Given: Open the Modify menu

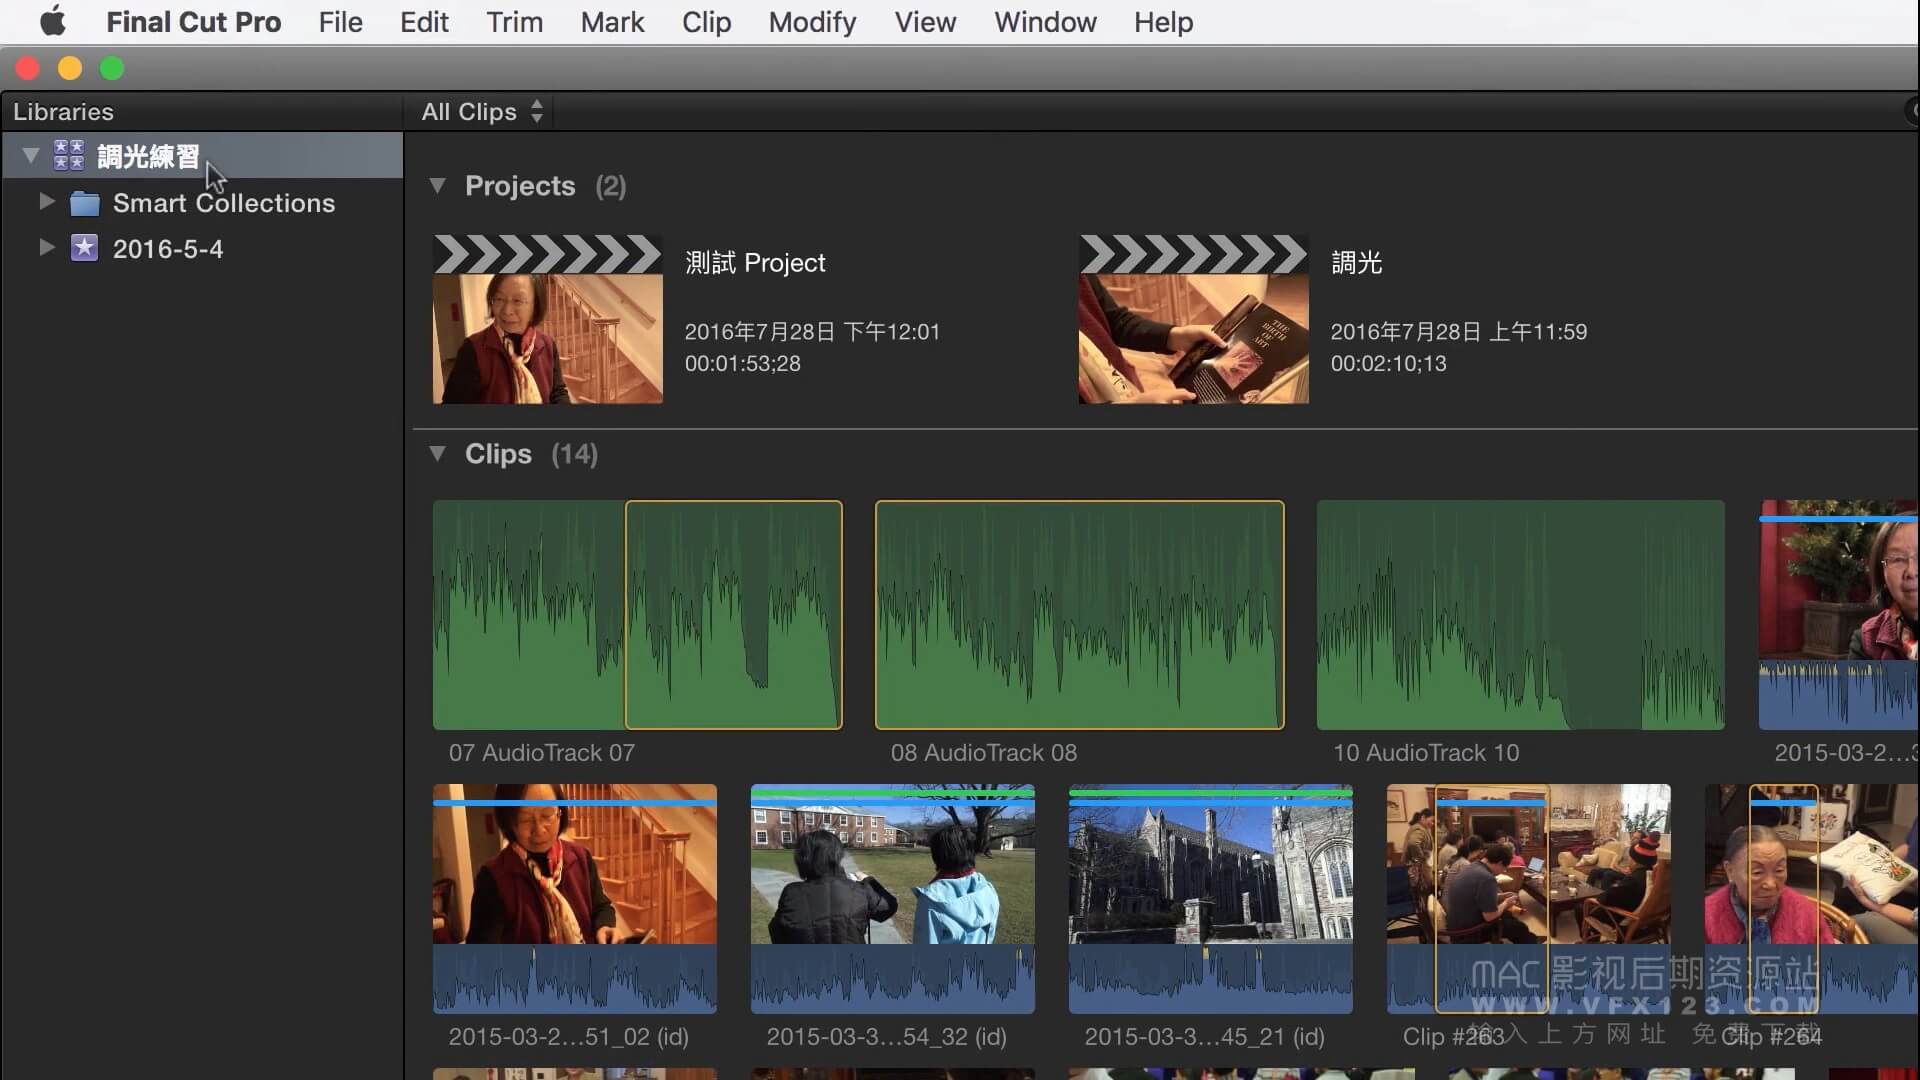Looking at the screenshot, I should pyautogui.click(x=812, y=22).
